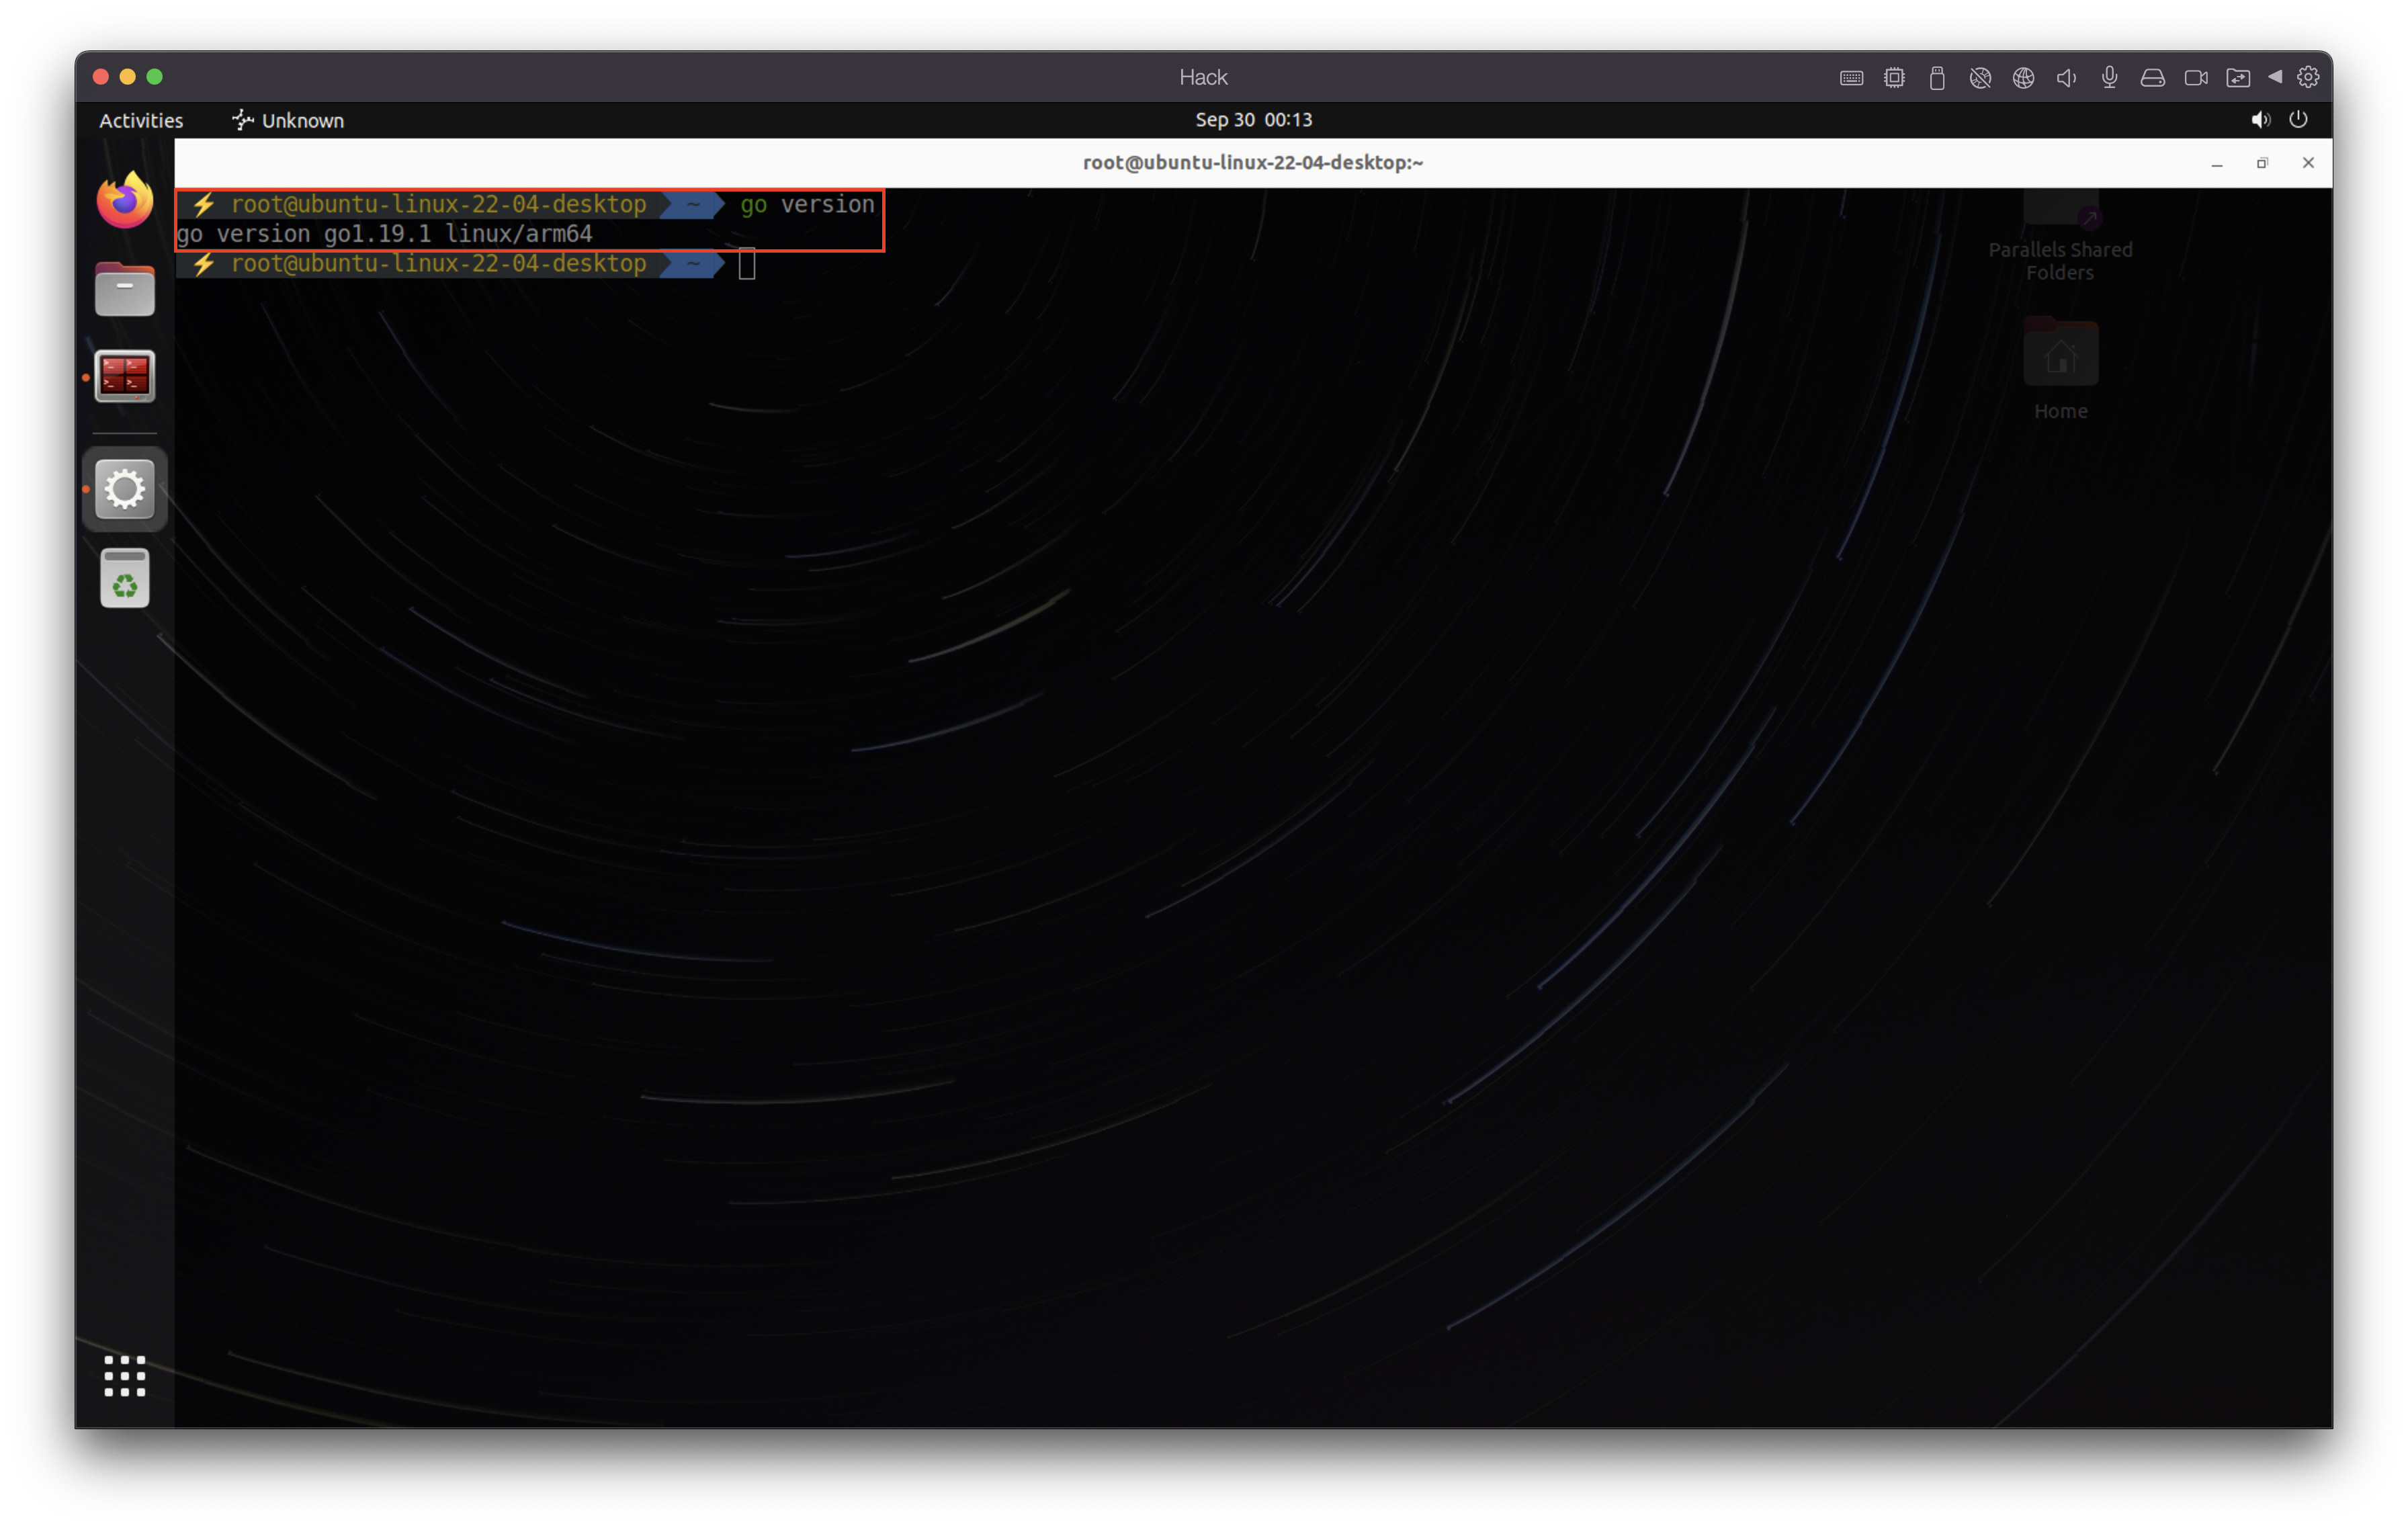2408x1528 pixels.
Task: Collapse the toolbar with the triangle arrow
Action: (x=2275, y=77)
